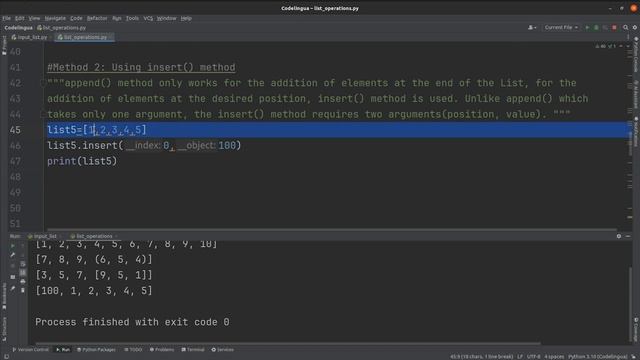This screenshot has height=360, width=640.
Task: Toggle scroll to end in Run console
Action: coord(23,272)
